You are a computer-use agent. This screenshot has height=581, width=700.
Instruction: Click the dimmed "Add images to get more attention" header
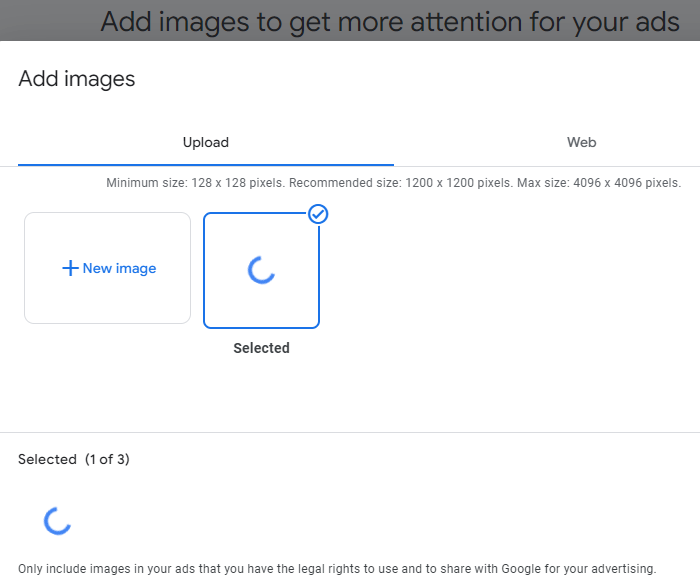point(389,21)
